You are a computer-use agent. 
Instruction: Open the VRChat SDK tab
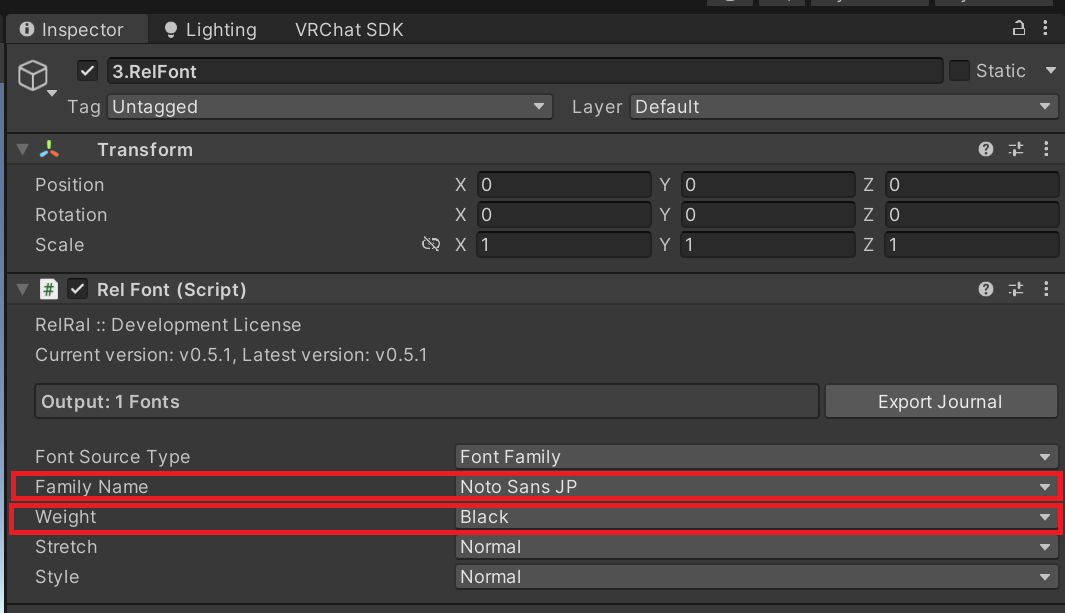tap(348, 29)
